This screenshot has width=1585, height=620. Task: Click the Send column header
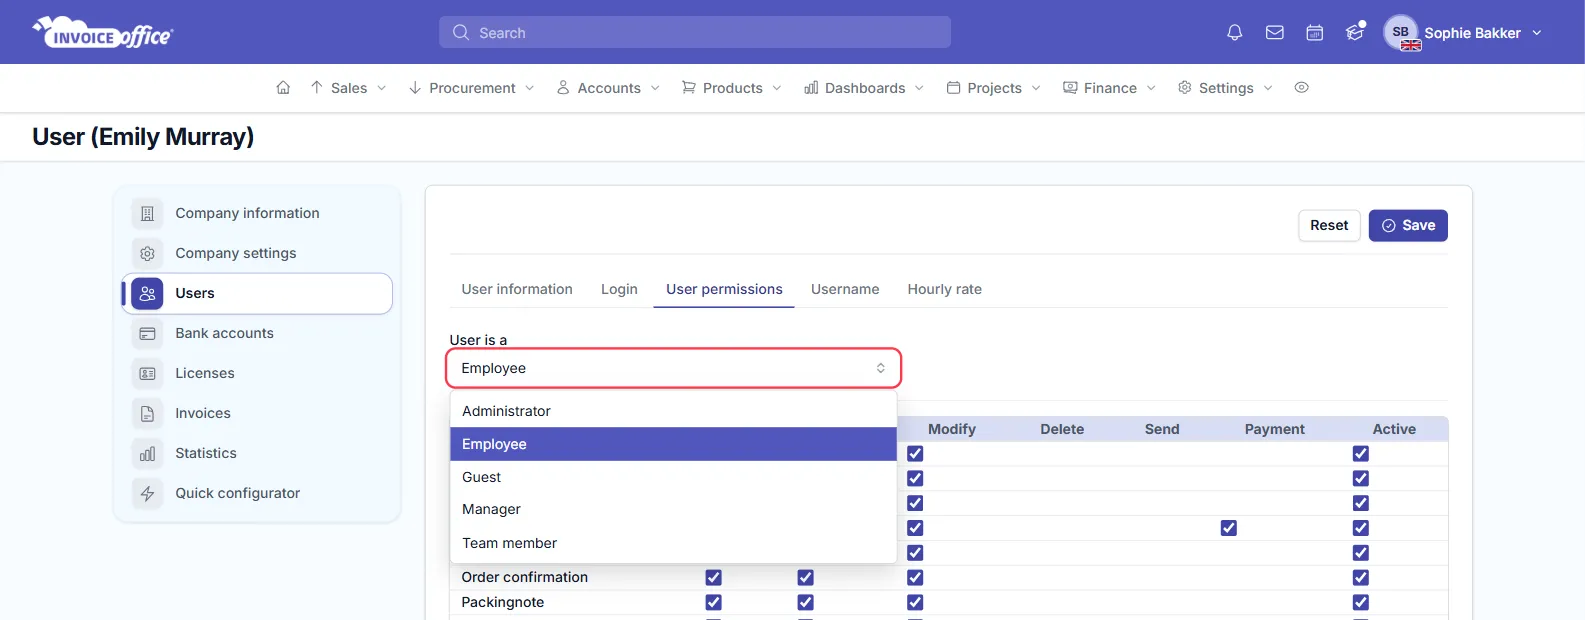click(x=1162, y=429)
